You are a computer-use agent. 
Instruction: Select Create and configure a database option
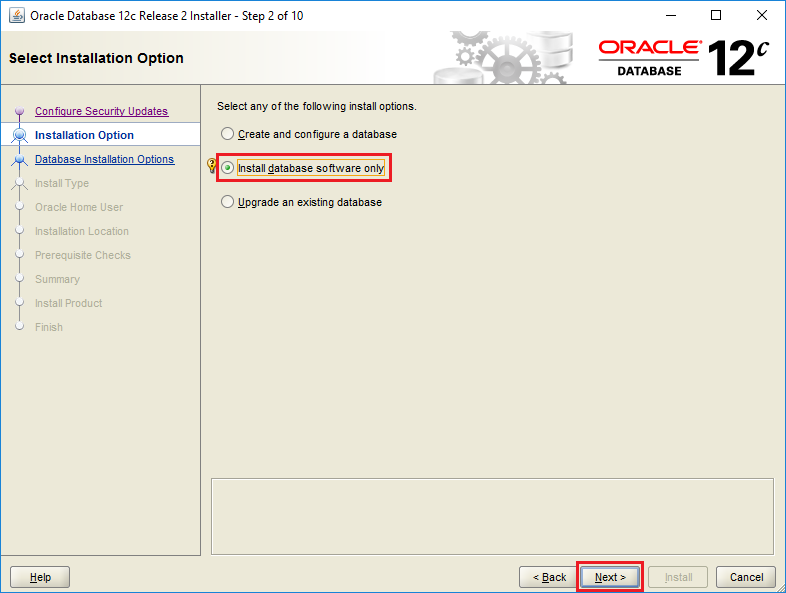pyautogui.click(x=309, y=134)
